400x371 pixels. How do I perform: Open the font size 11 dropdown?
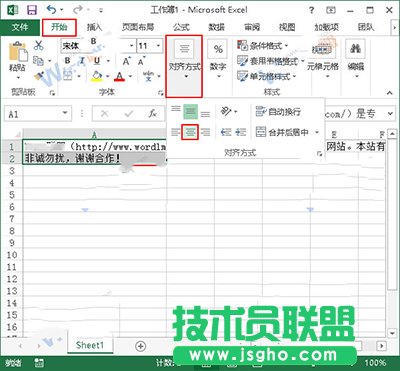tap(159, 46)
